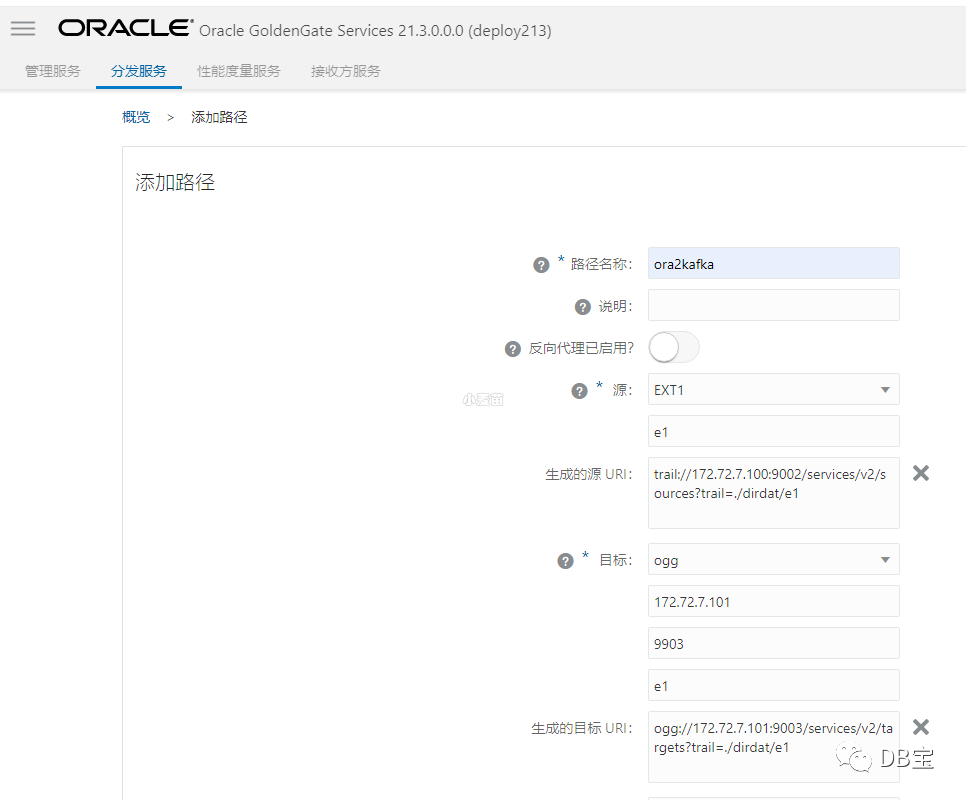Clear the generated source URI with X
The image size is (966, 800).
point(921,473)
